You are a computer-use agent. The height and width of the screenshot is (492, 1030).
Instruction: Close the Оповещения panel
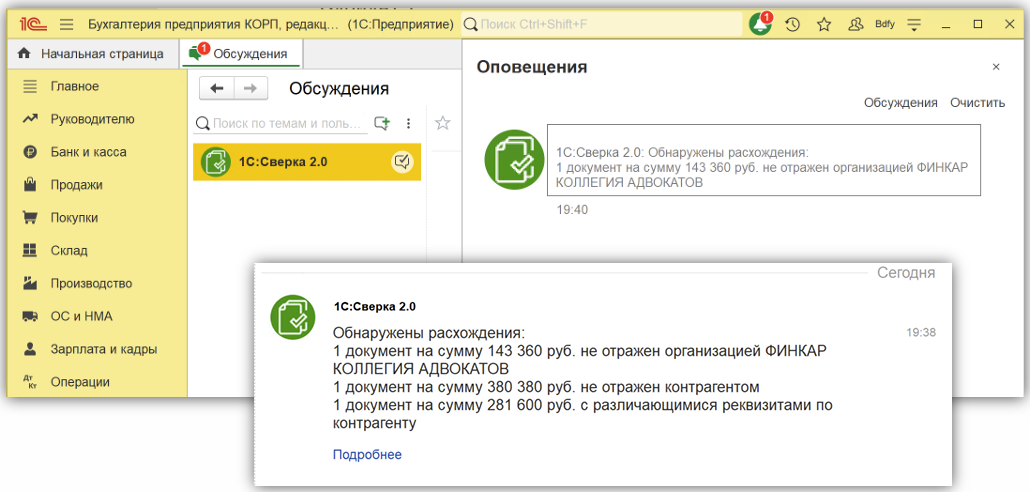(x=996, y=67)
